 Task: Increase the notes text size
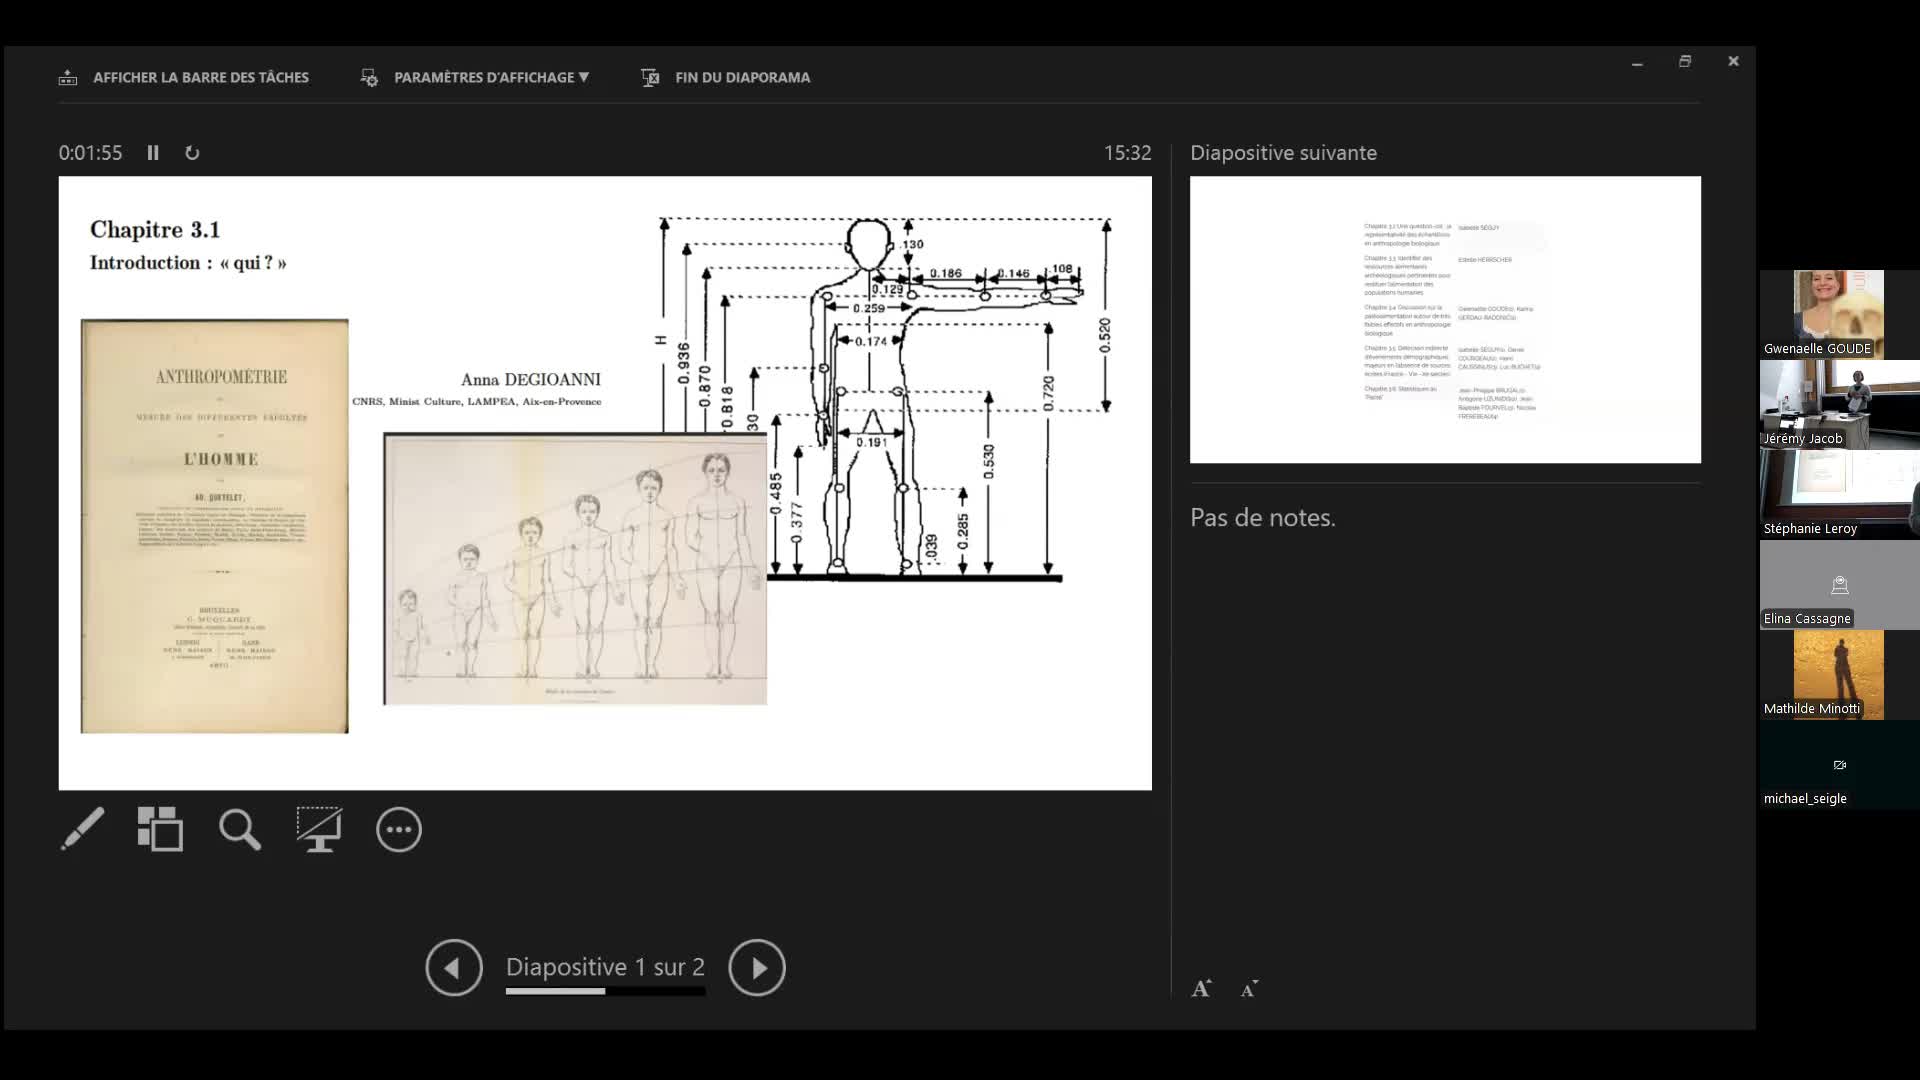coord(1202,989)
